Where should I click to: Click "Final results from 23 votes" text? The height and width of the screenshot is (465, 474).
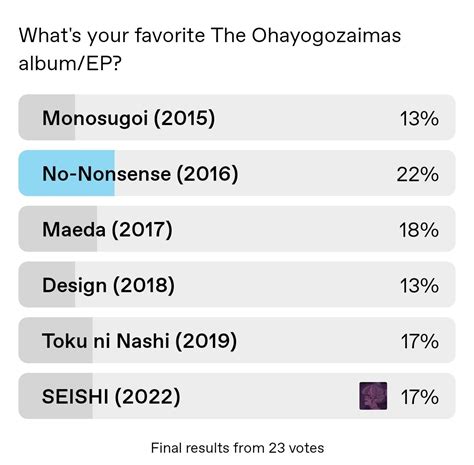pos(237,448)
